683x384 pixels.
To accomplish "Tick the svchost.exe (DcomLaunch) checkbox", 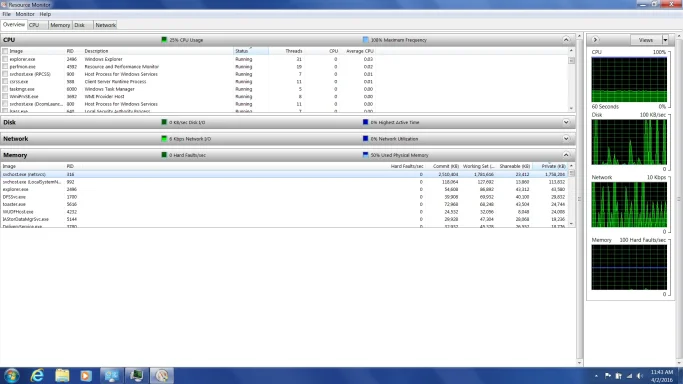I will [x=5, y=104].
